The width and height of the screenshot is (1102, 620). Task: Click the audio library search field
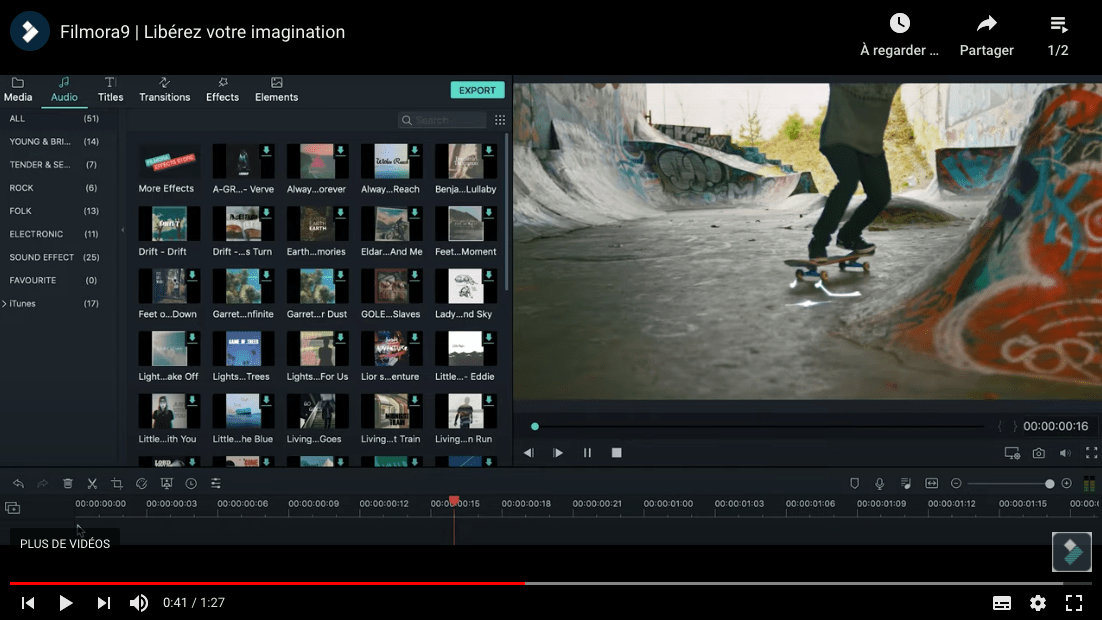[x=442, y=120]
